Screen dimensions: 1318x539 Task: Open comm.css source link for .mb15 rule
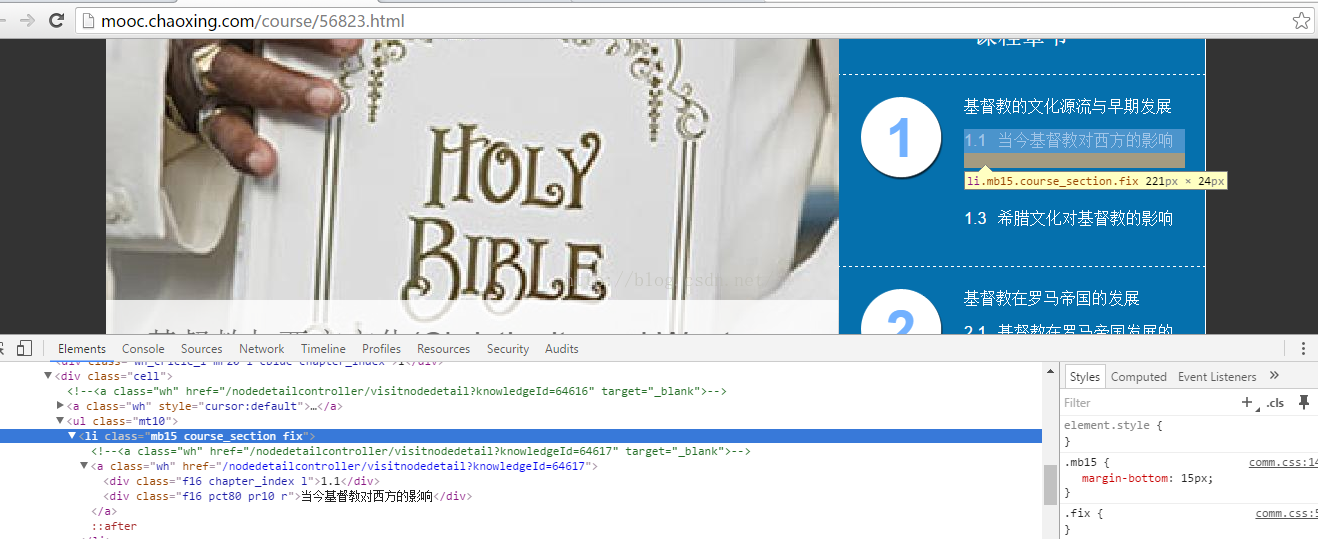click(1284, 462)
